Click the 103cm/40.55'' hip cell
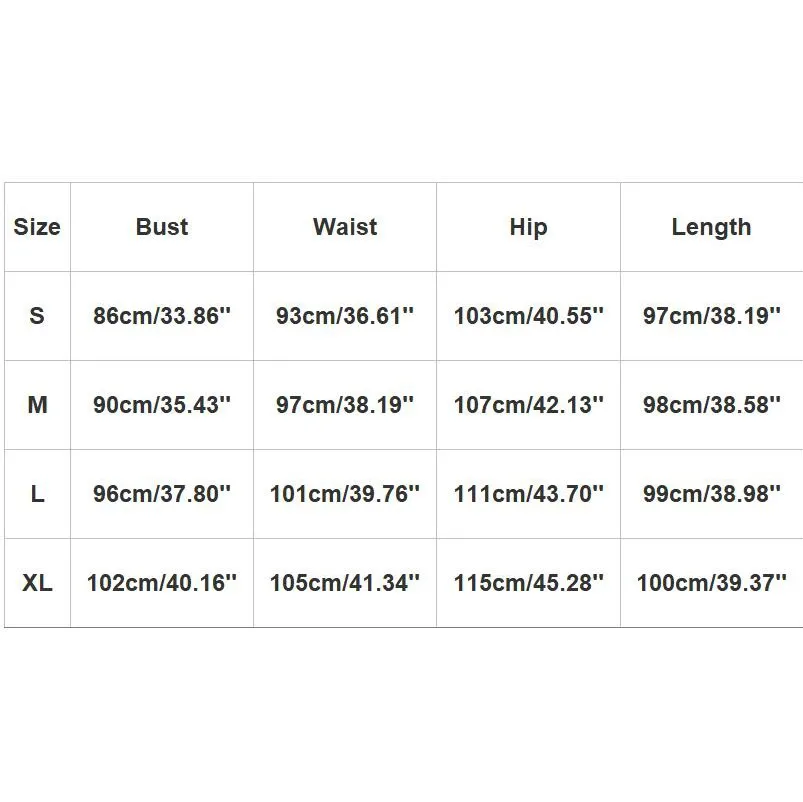 point(528,316)
